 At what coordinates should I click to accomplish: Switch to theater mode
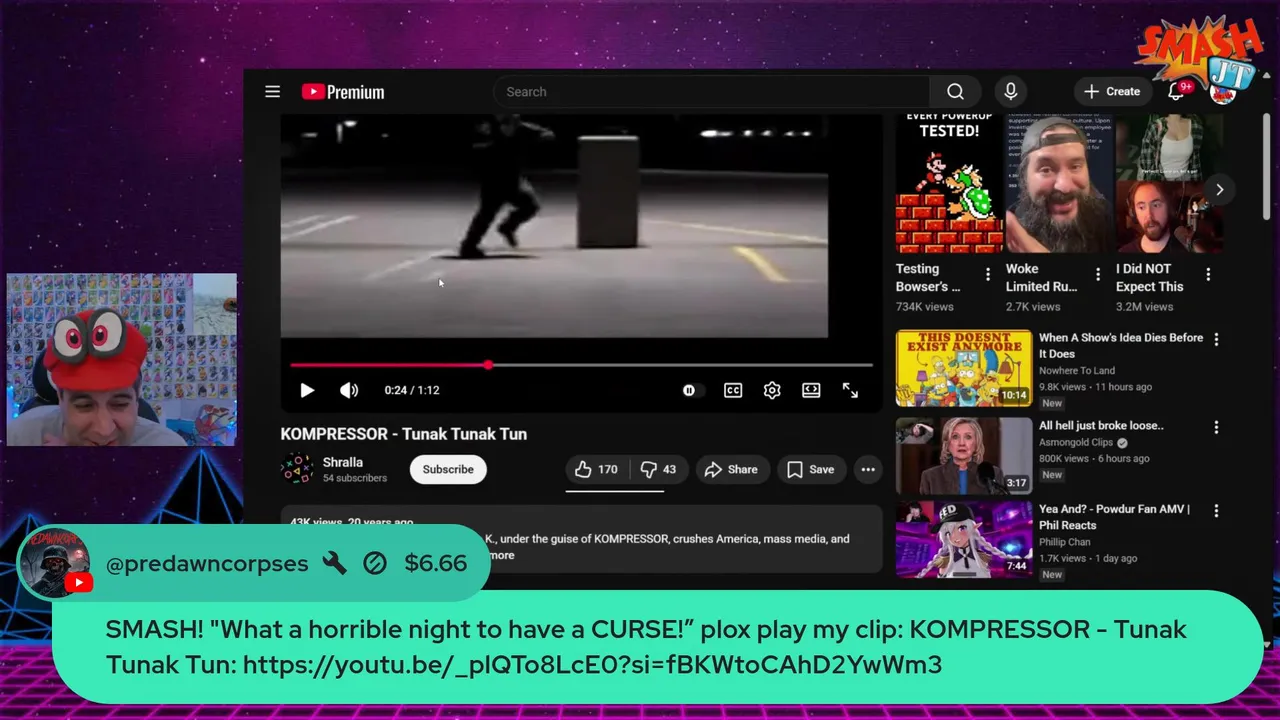811,391
